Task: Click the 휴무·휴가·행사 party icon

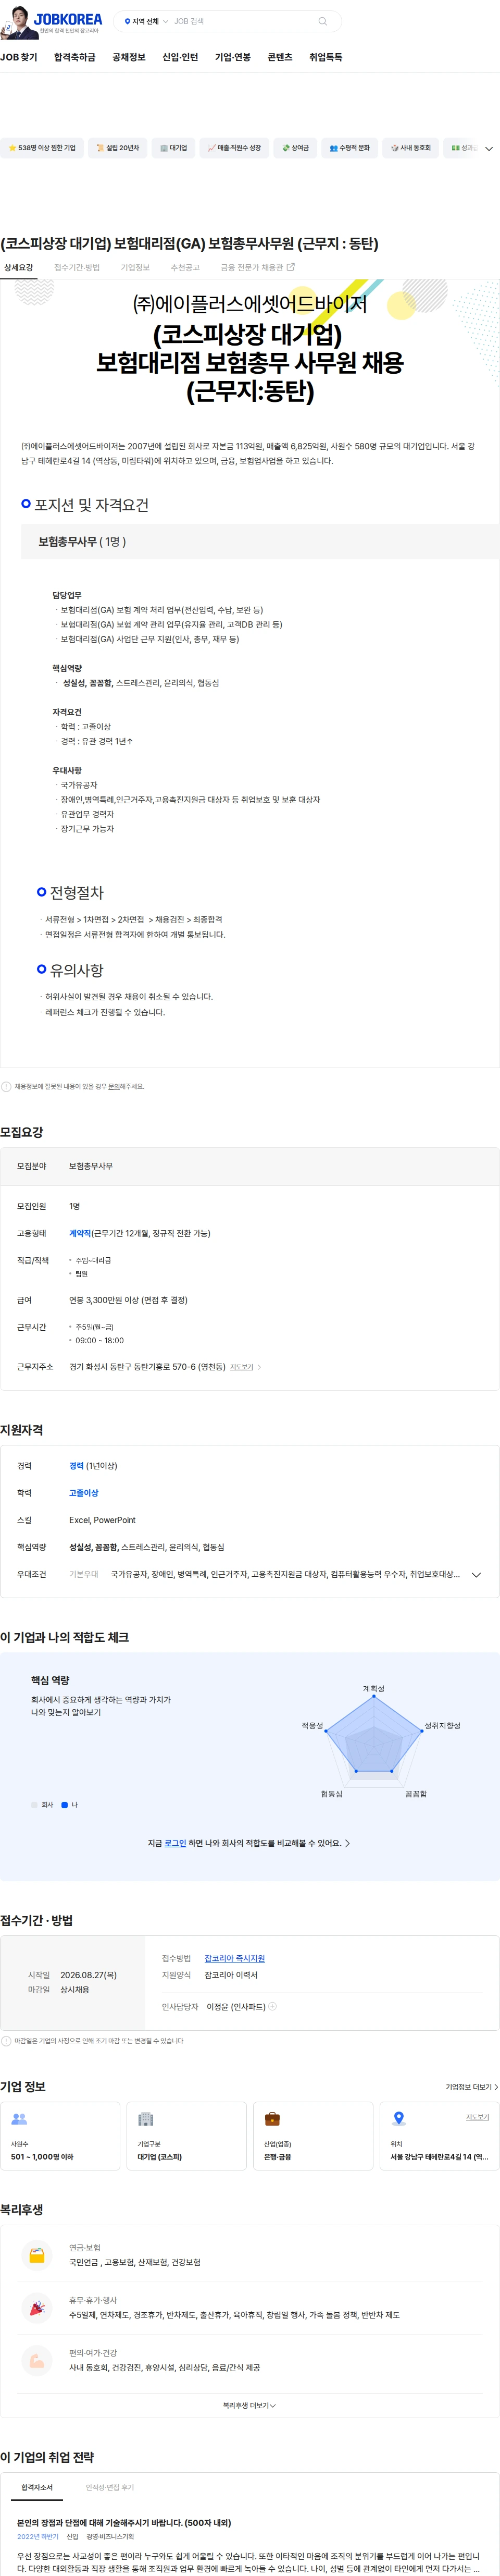Action: click(37, 2308)
